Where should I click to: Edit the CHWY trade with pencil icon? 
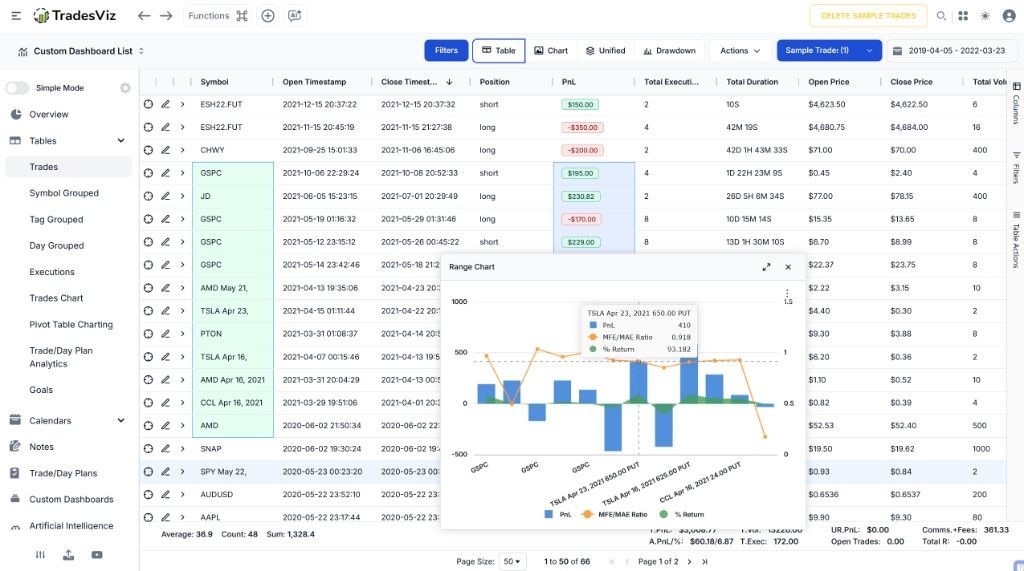(x=165, y=150)
